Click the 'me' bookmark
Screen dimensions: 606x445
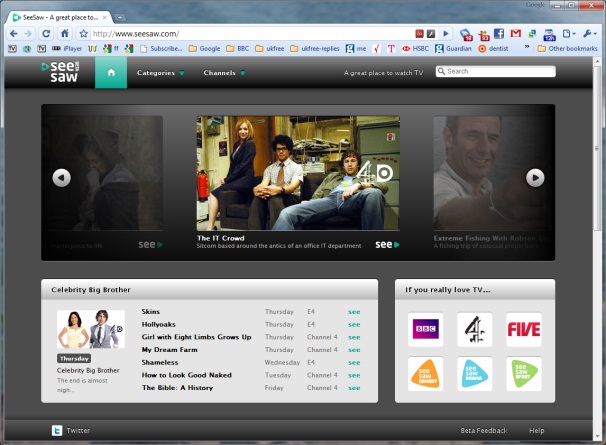point(356,48)
